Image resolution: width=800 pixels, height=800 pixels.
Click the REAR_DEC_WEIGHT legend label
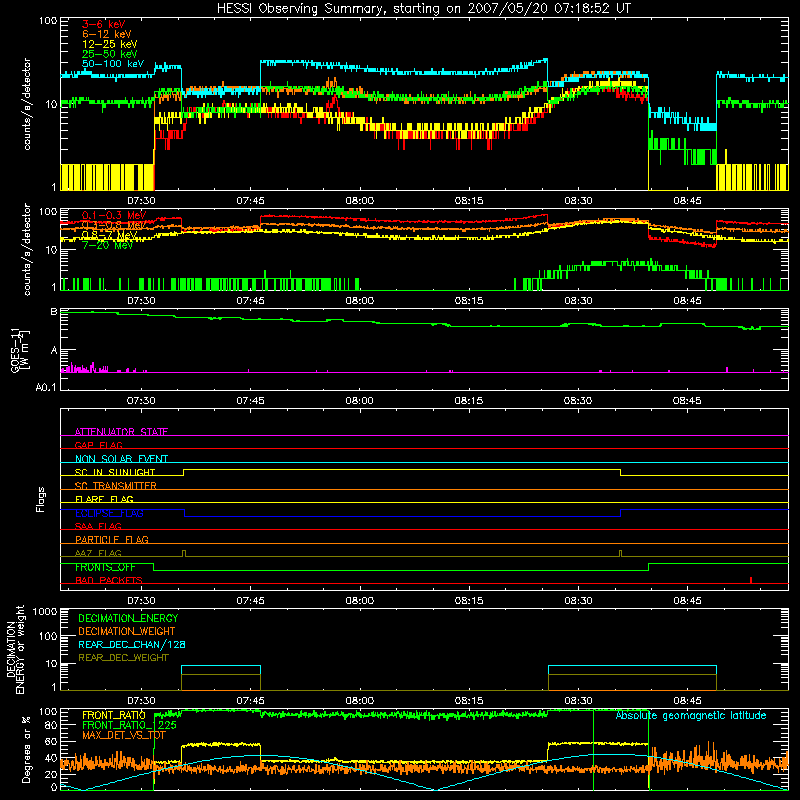pyautogui.click(x=123, y=658)
